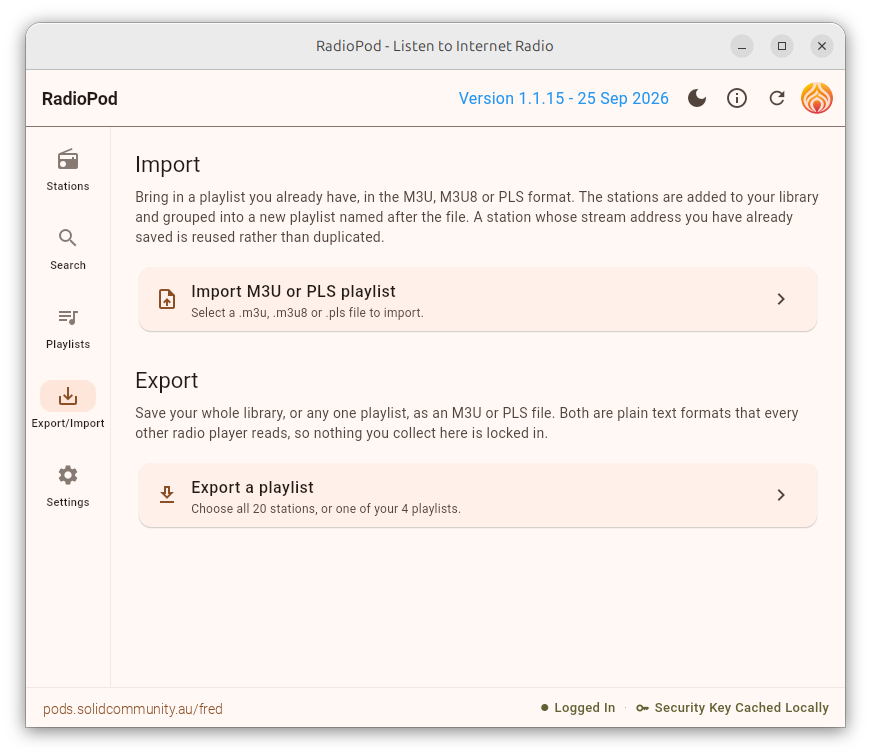Screen dimensions: 871x756
Task: Open the Stations radio icon
Action: click(68, 160)
